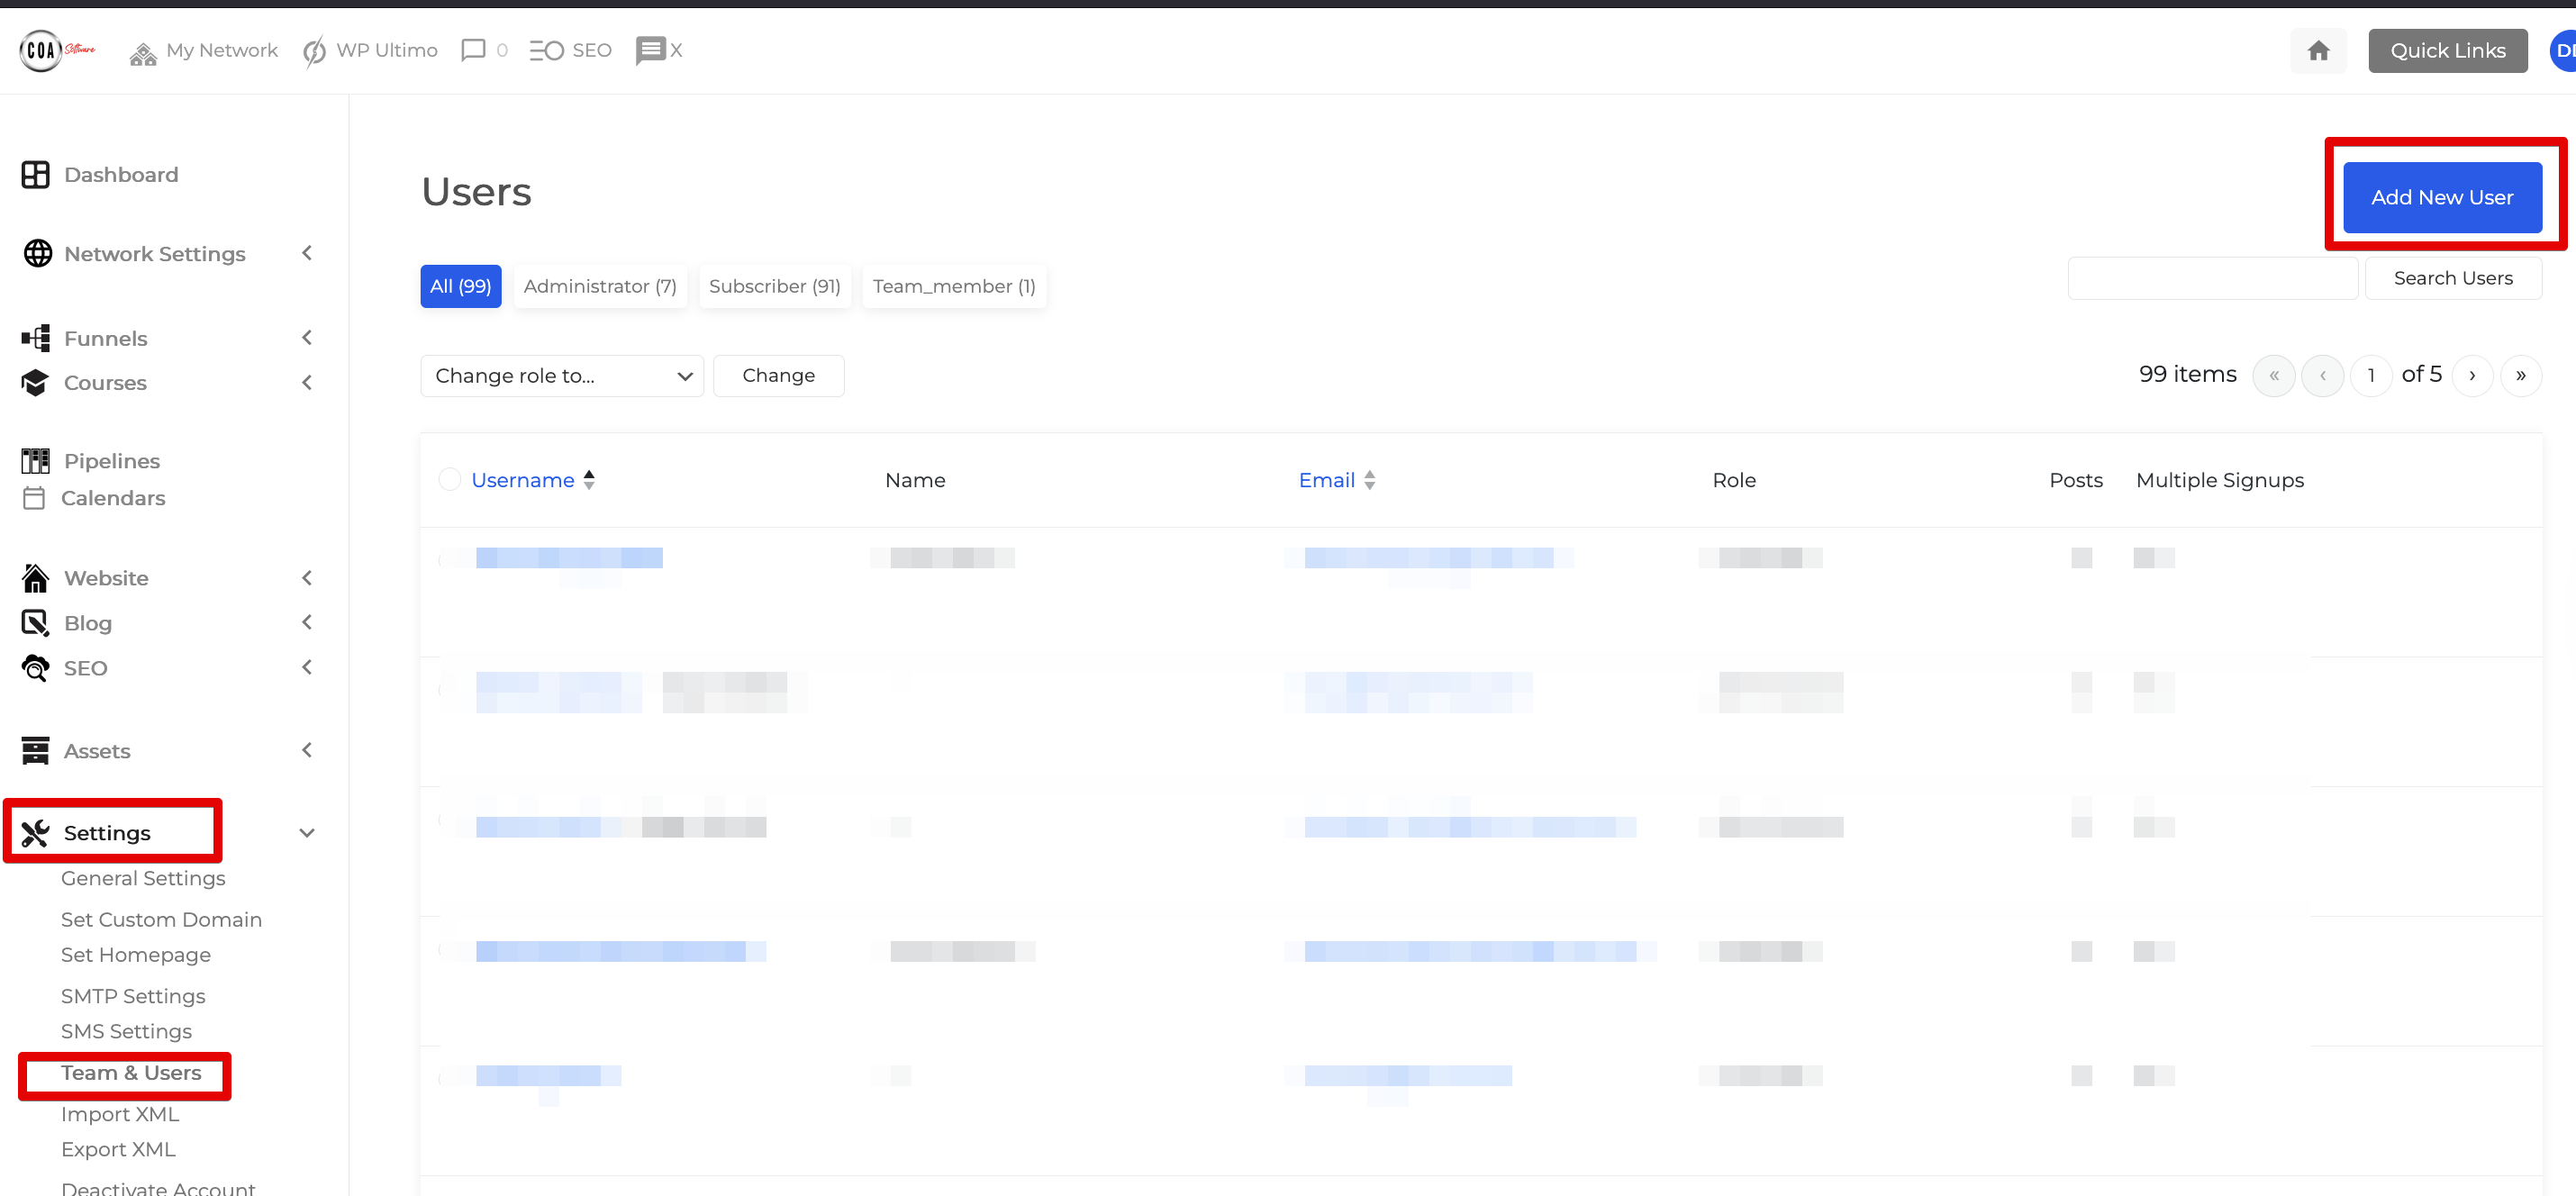Click inside the user search field
The width and height of the screenshot is (2576, 1196).
tap(2212, 278)
